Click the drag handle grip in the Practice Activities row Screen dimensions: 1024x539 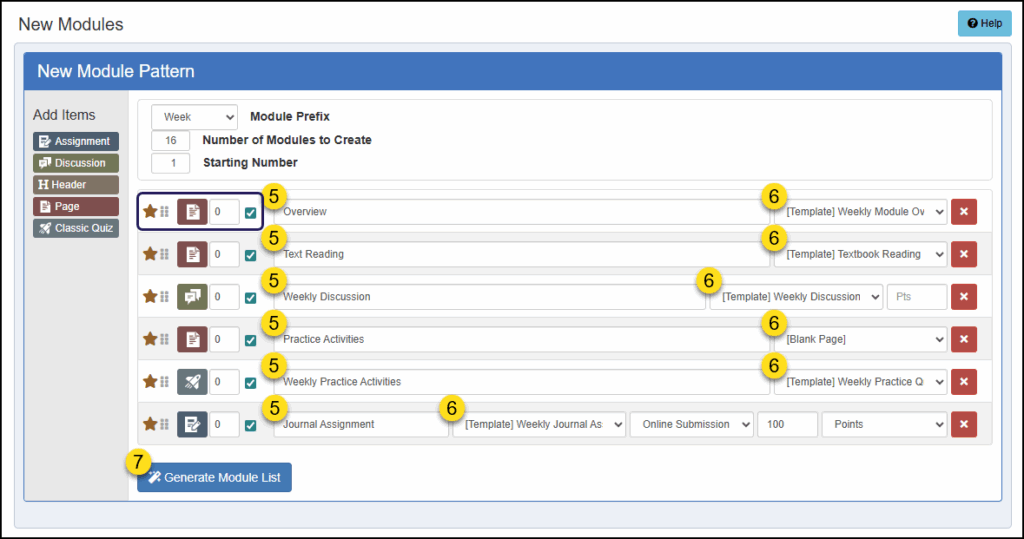[x=165, y=339]
